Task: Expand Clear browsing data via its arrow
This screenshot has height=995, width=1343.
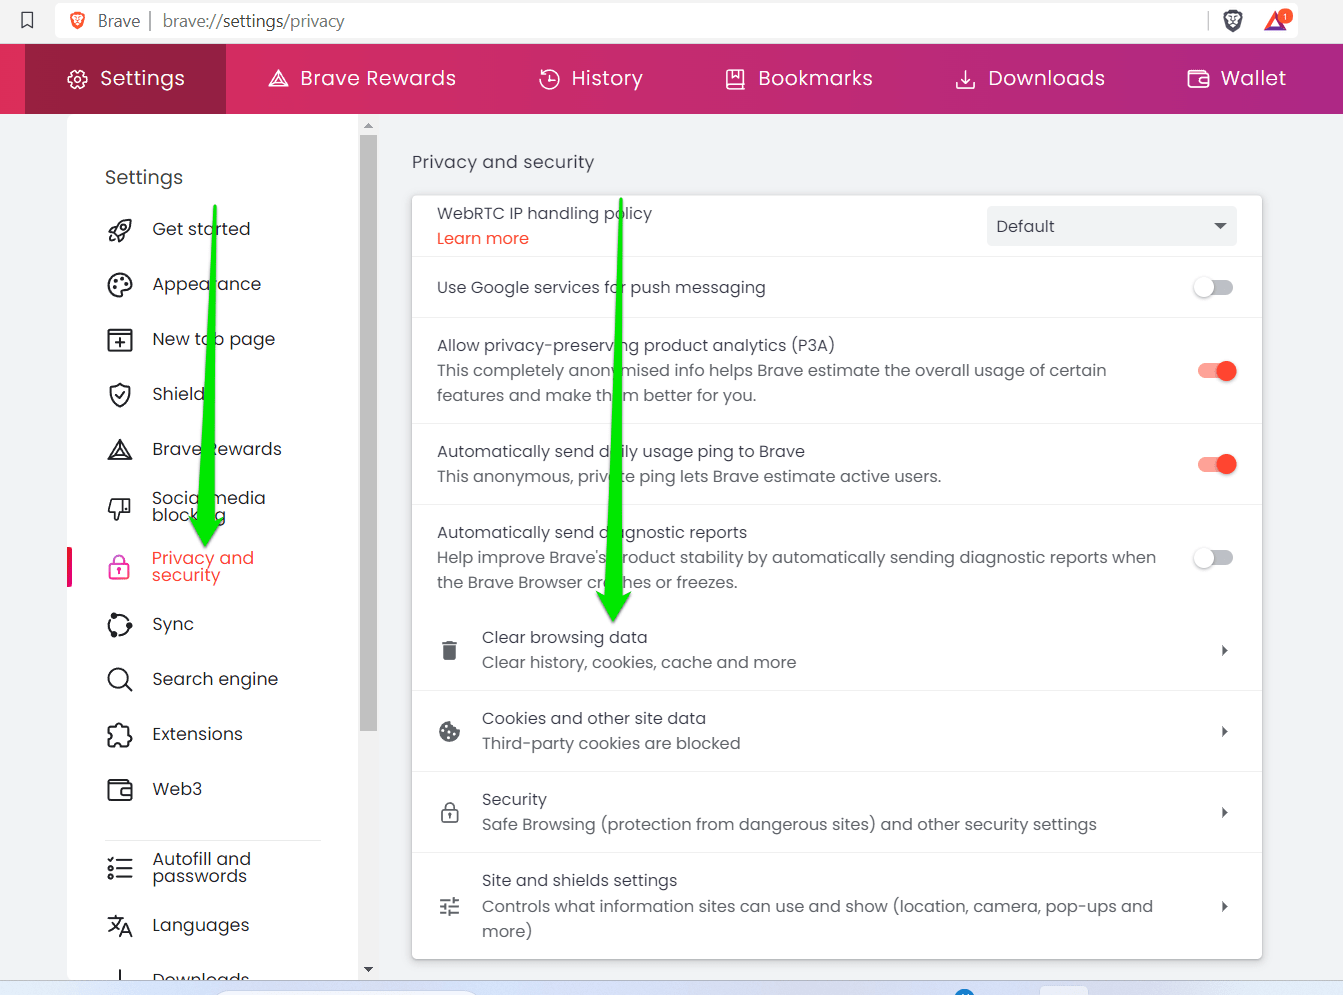Action: [x=1225, y=651]
